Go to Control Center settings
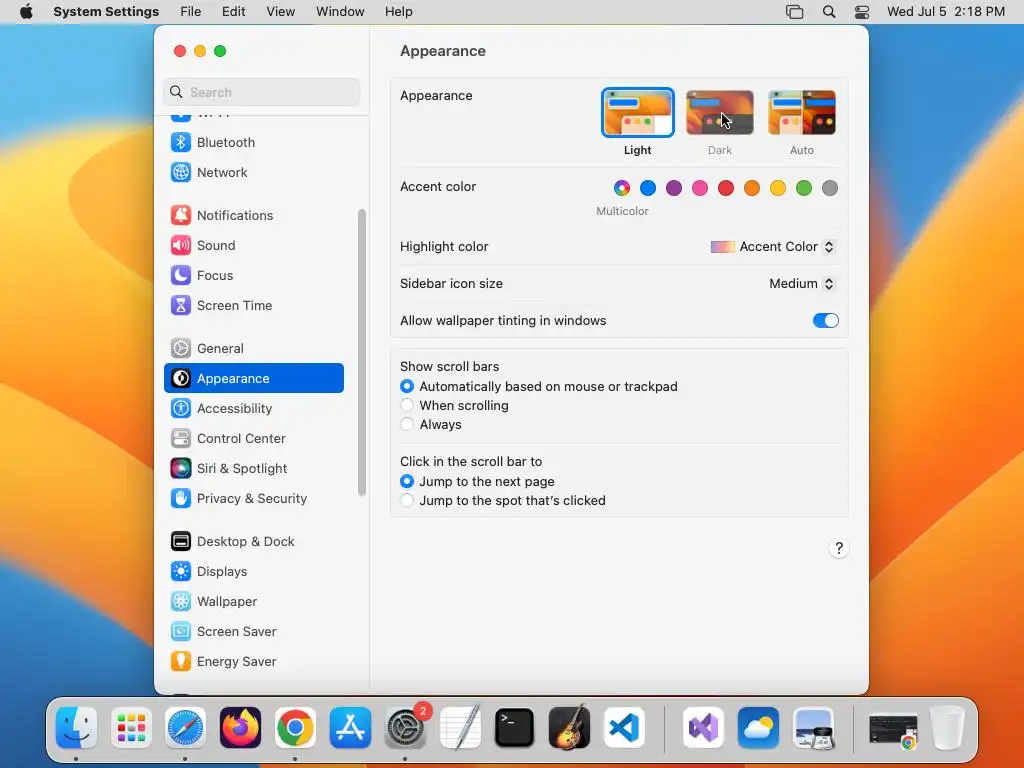Viewport: 1024px width, 768px height. pyautogui.click(x=253, y=439)
